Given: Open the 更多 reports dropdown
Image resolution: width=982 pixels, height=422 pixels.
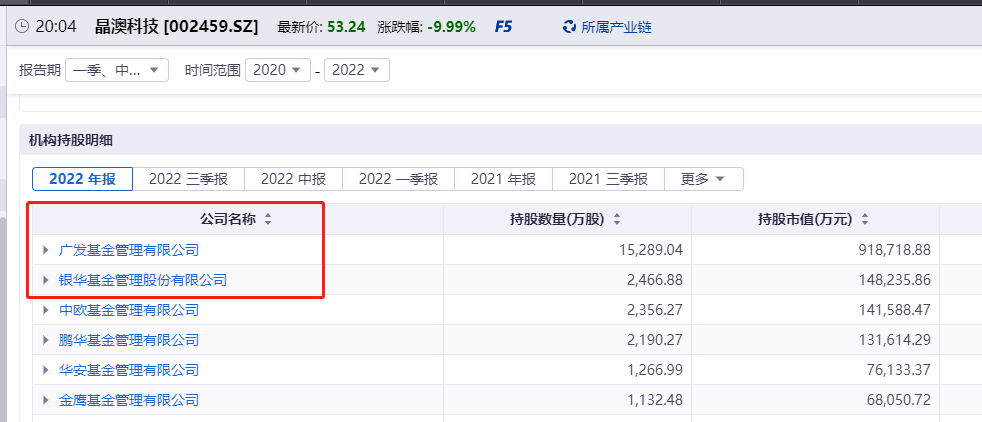Looking at the screenshot, I should pos(703,179).
